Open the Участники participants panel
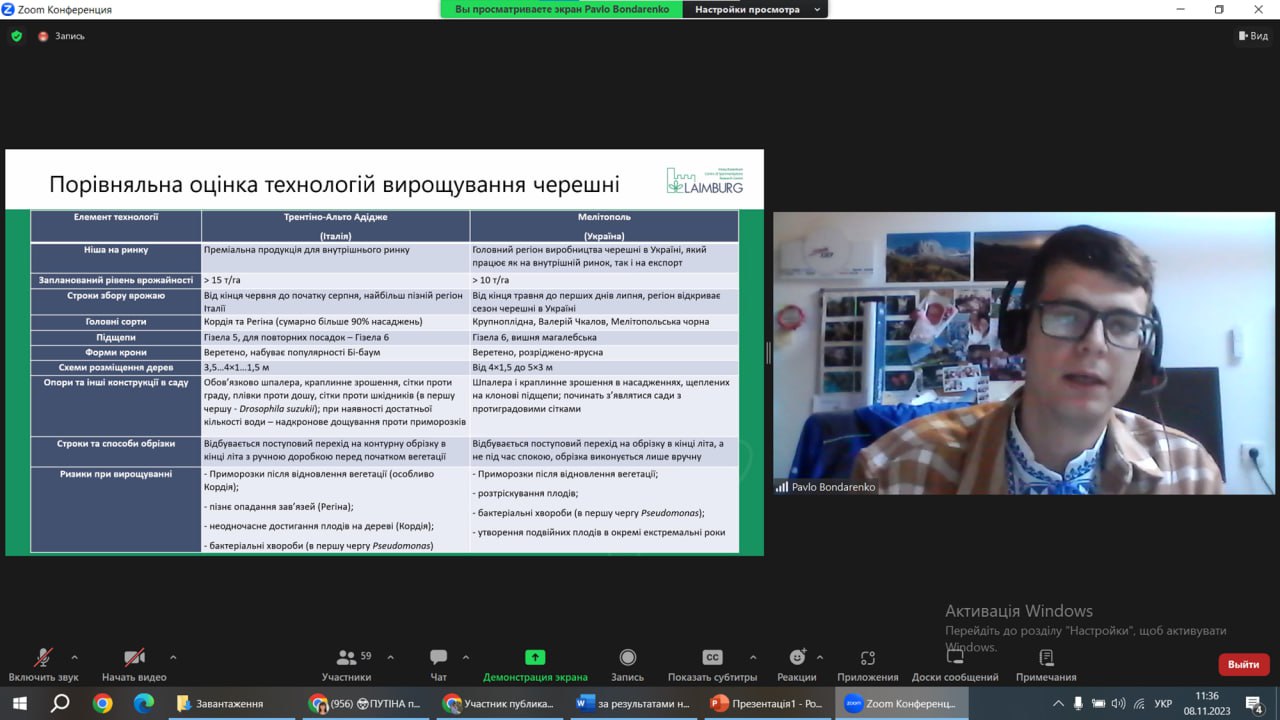The height and width of the screenshot is (720, 1280). (x=347, y=665)
